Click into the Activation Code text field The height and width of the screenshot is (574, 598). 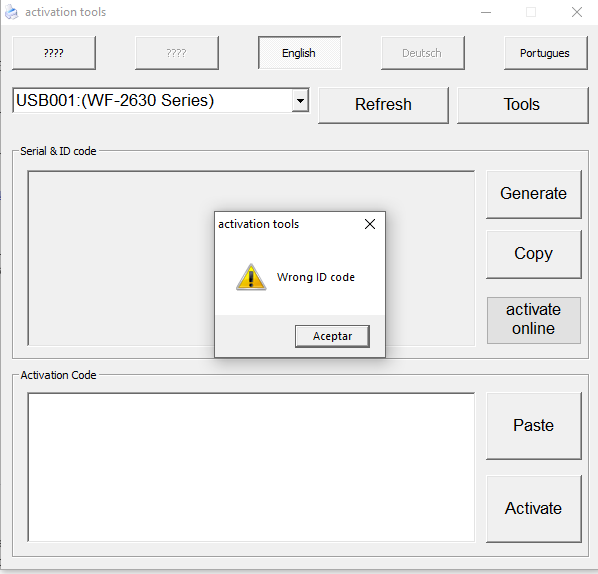coord(251,467)
